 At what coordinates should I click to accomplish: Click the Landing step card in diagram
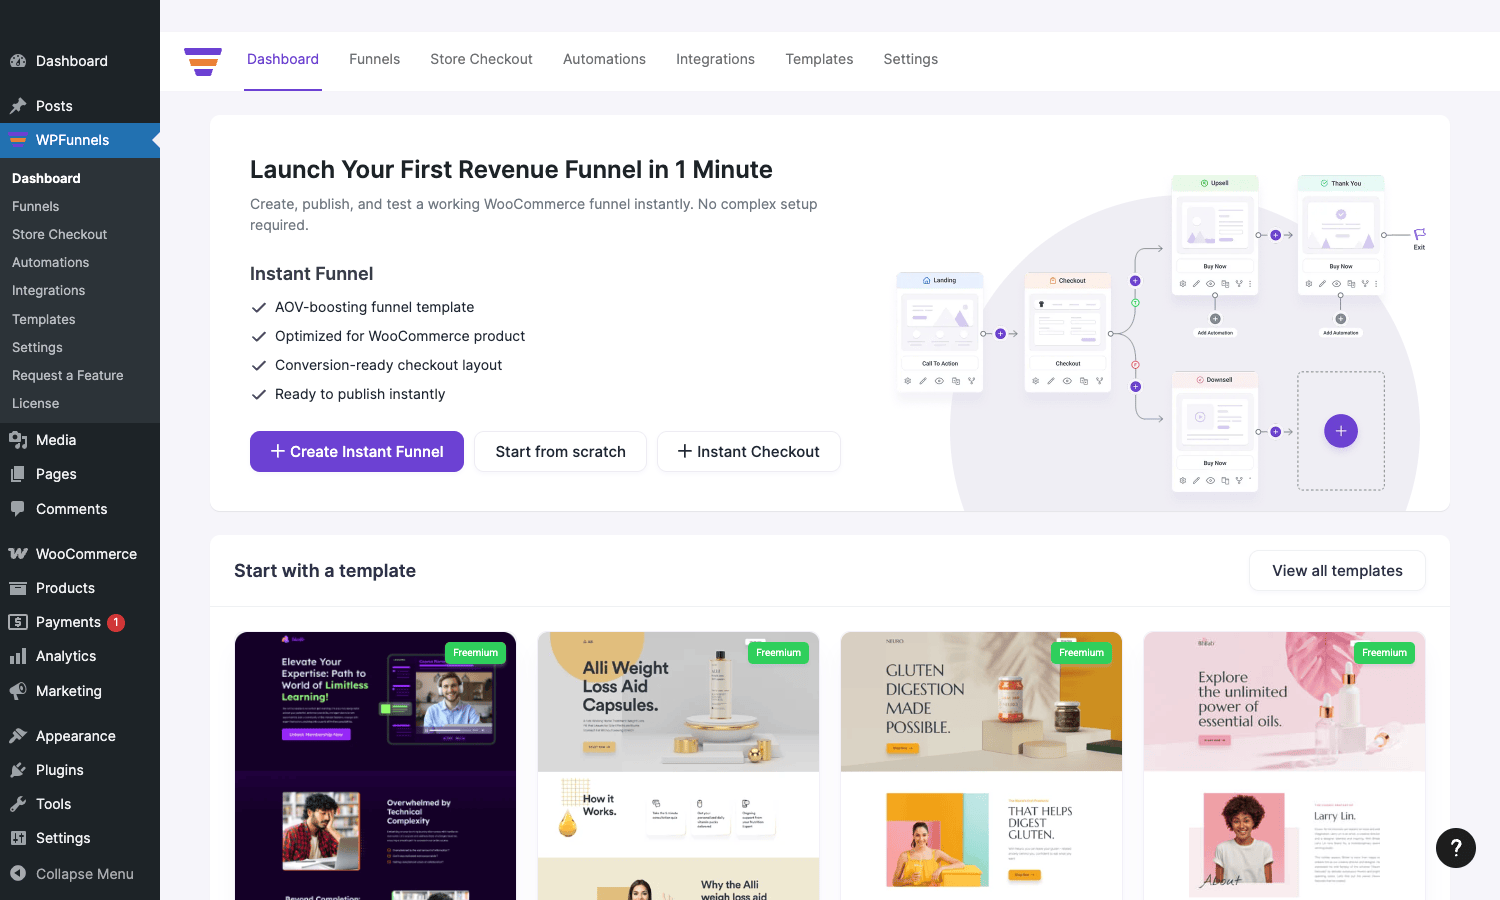click(x=940, y=331)
